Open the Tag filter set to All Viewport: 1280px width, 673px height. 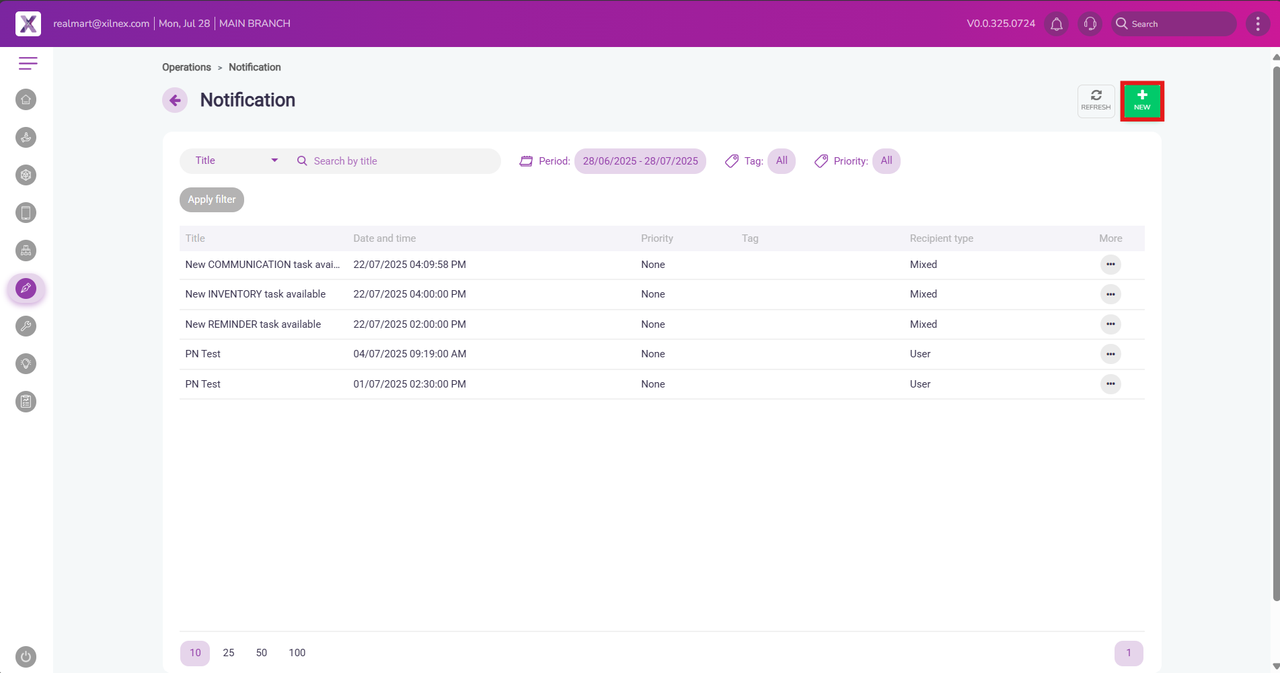point(781,161)
